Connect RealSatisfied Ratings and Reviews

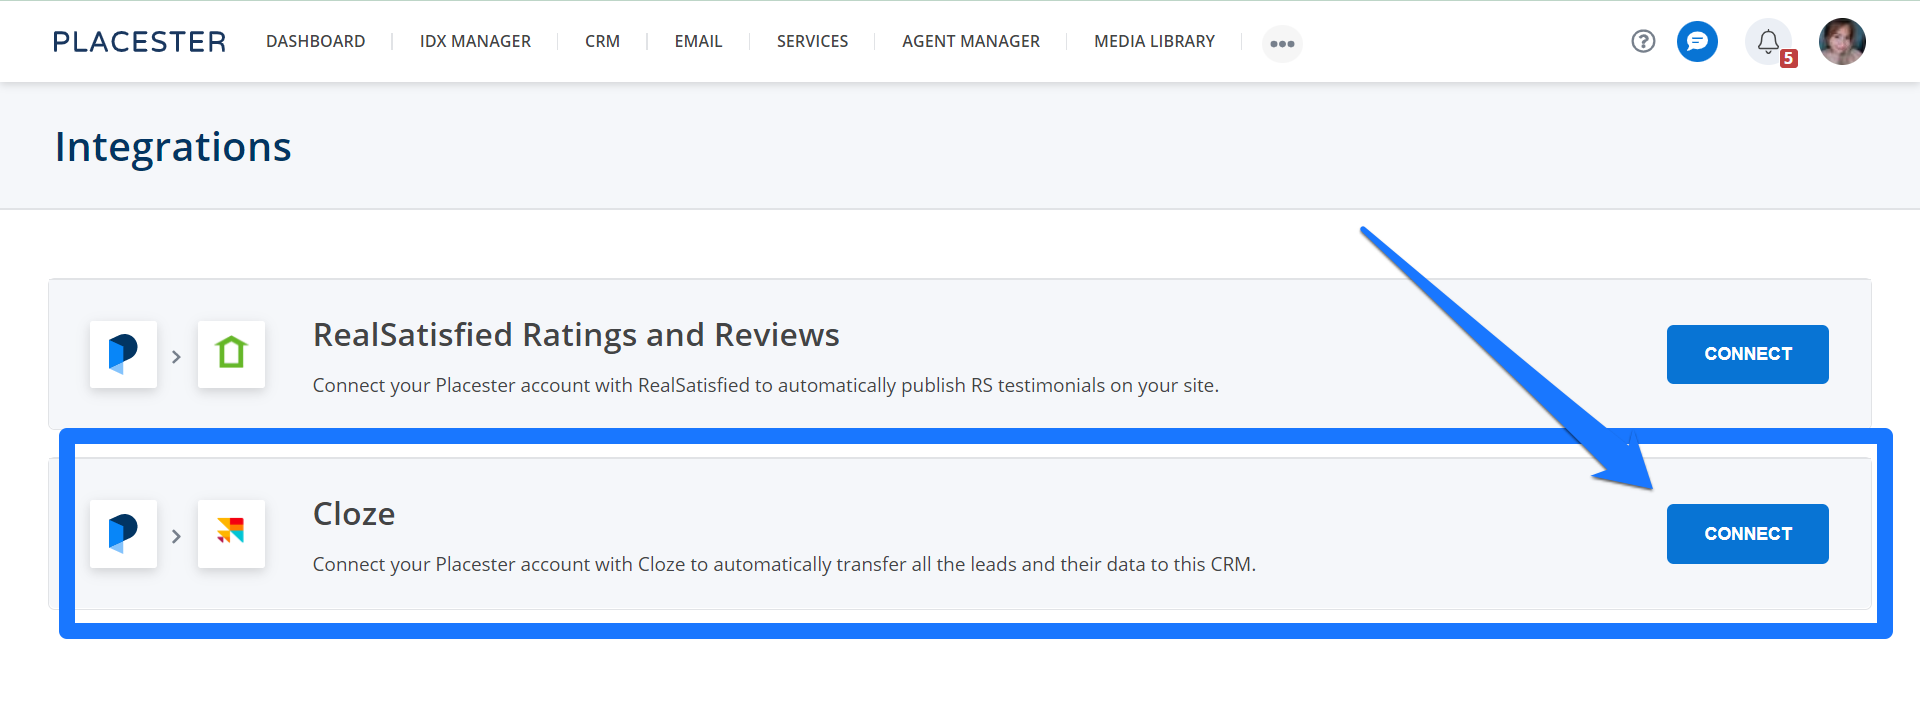[x=1747, y=354]
